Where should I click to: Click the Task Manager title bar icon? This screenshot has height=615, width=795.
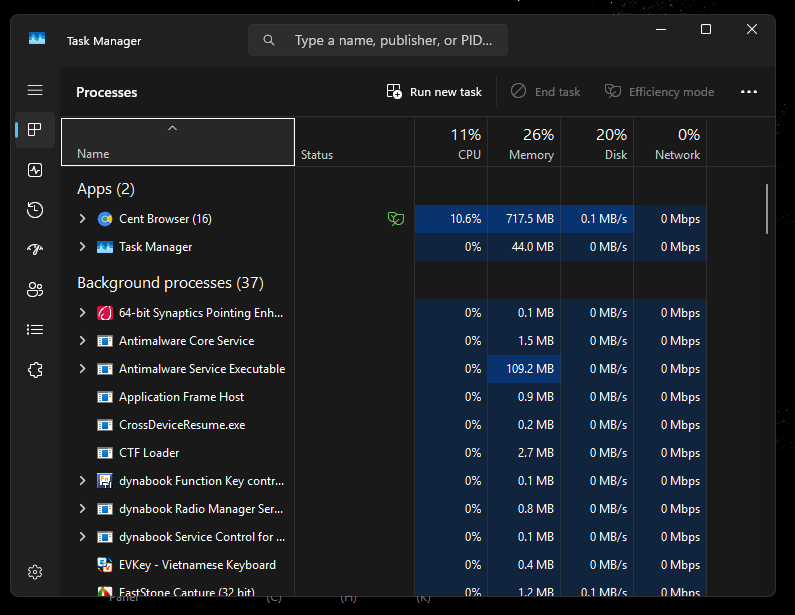click(37, 39)
